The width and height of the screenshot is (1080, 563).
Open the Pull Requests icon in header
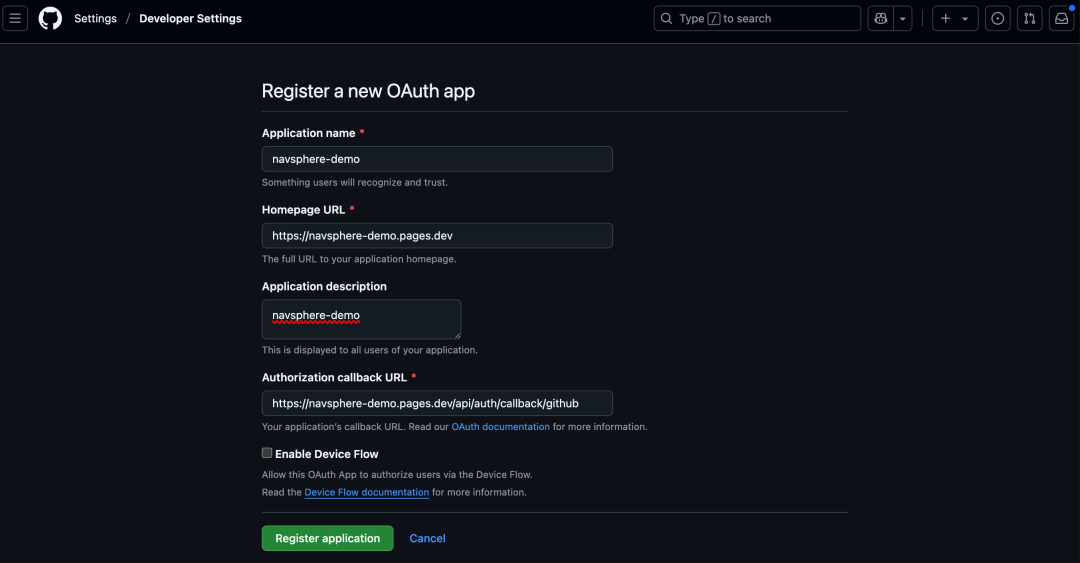coord(1029,18)
